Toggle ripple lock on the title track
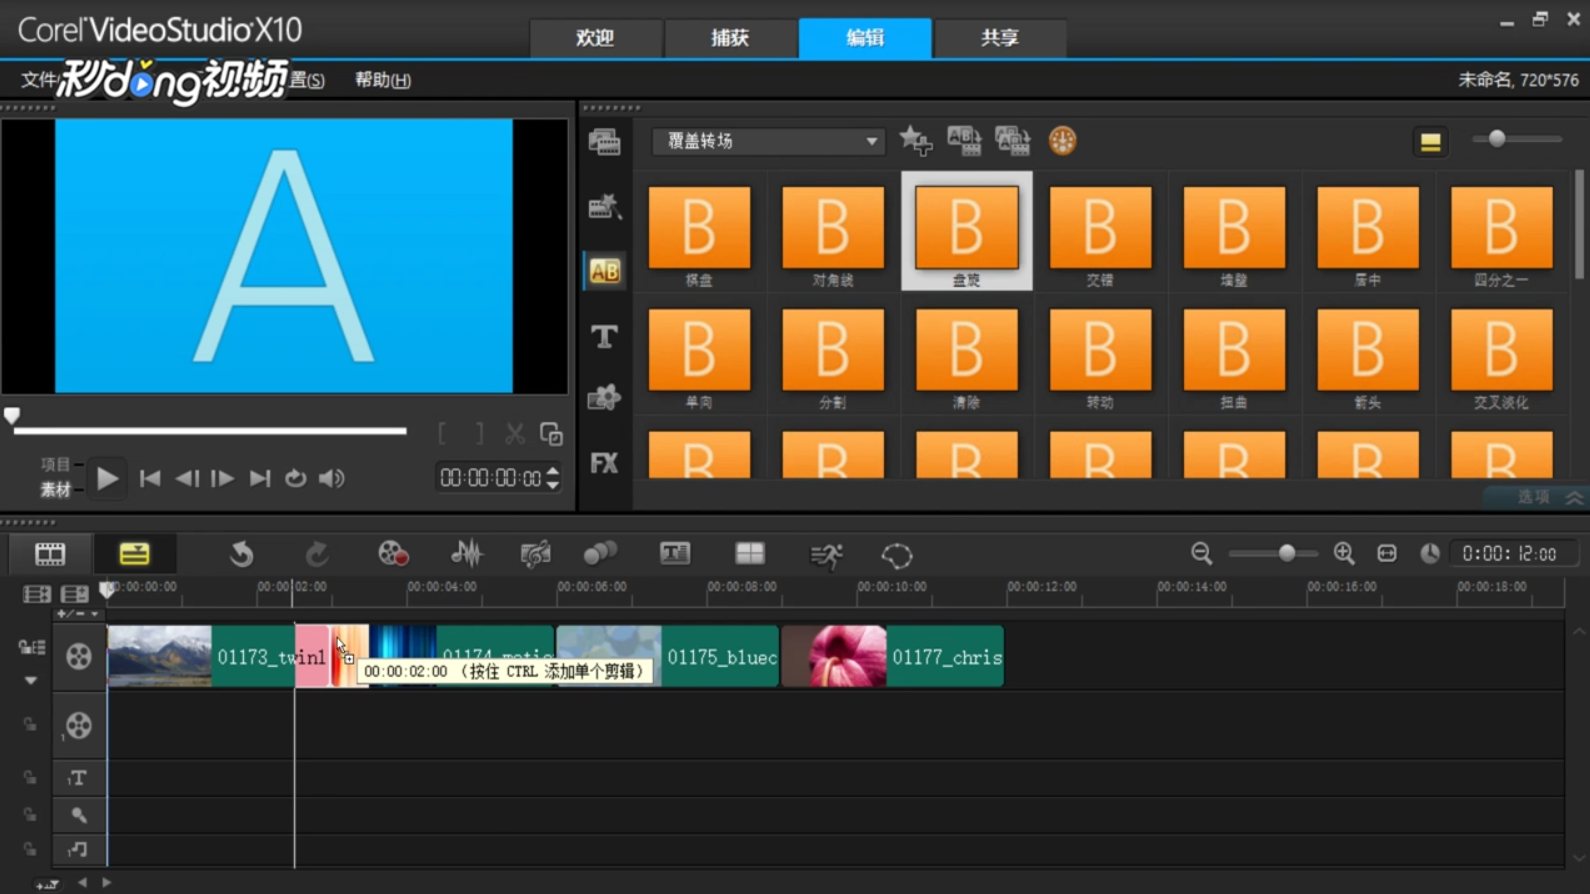1590x894 pixels. click(x=30, y=778)
